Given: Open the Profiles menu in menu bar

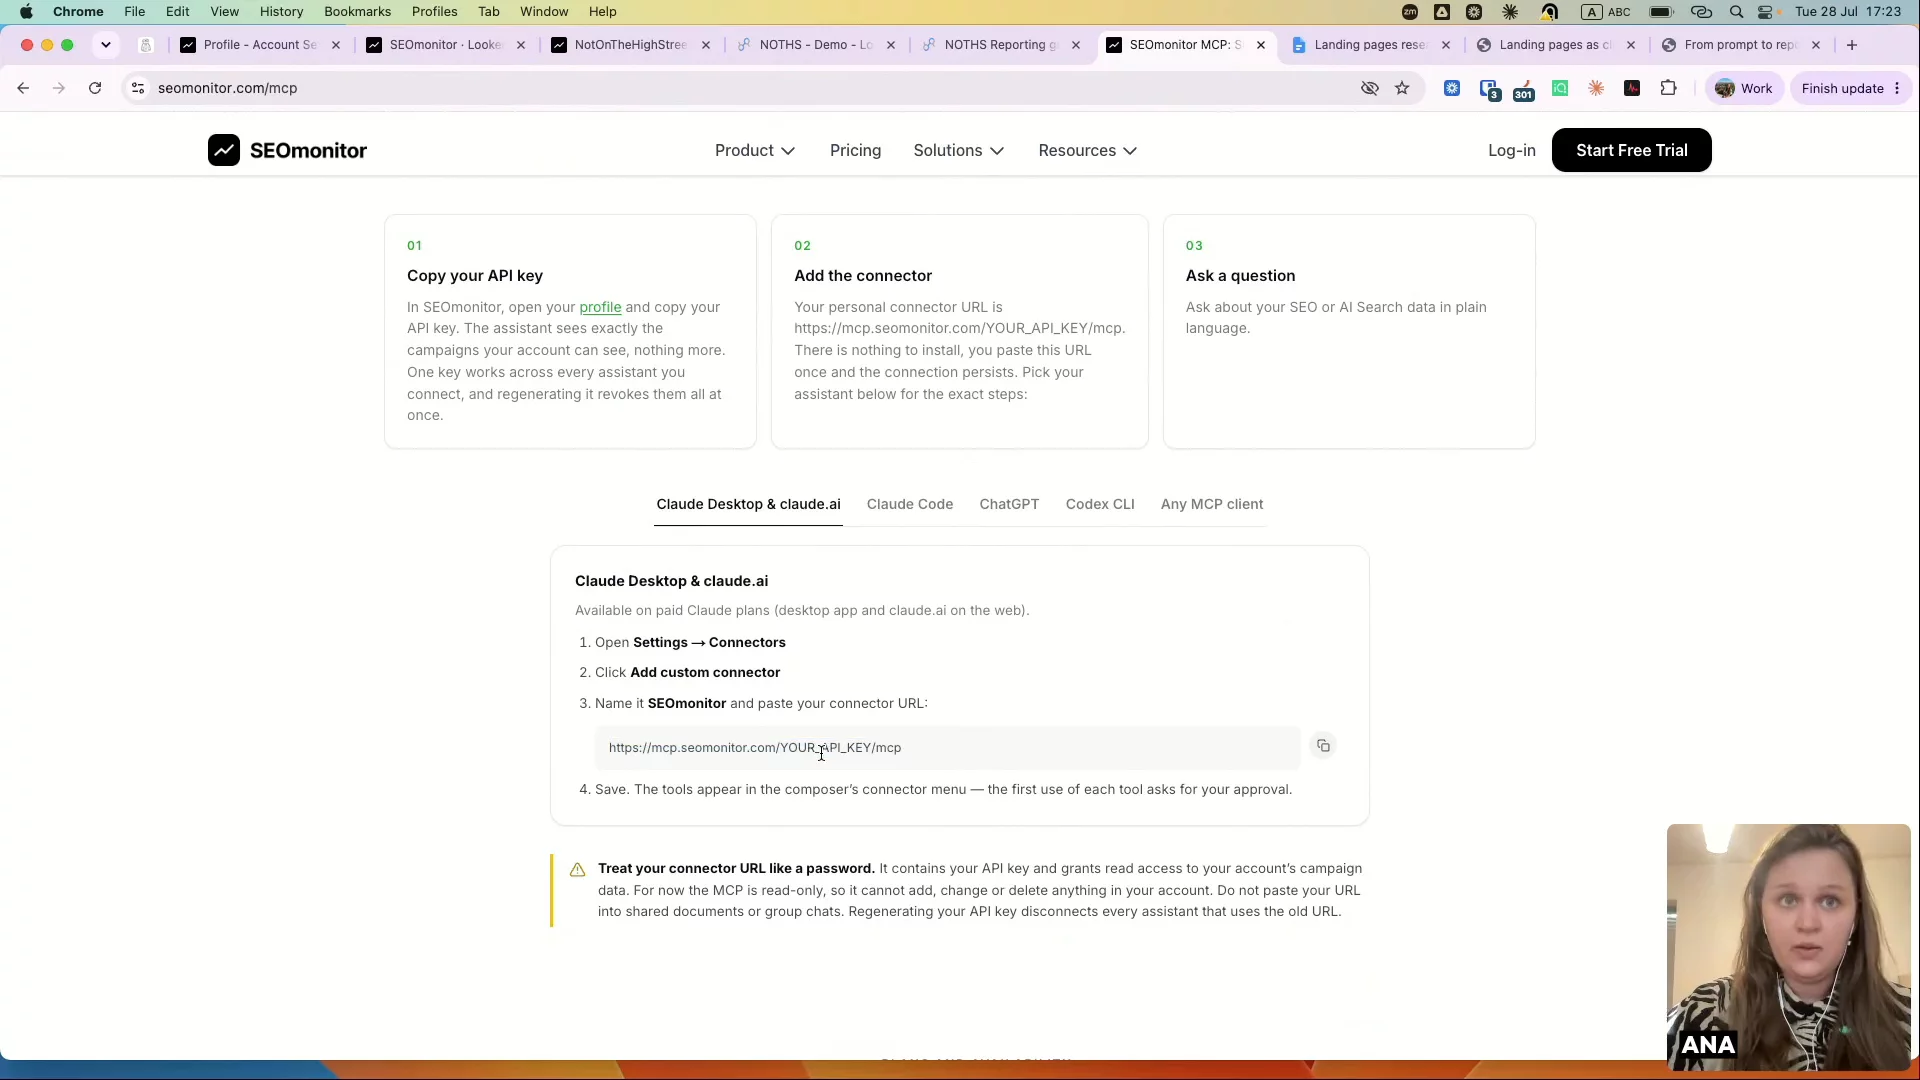Looking at the screenshot, I should pyautogui.click(x=434, y=12).
